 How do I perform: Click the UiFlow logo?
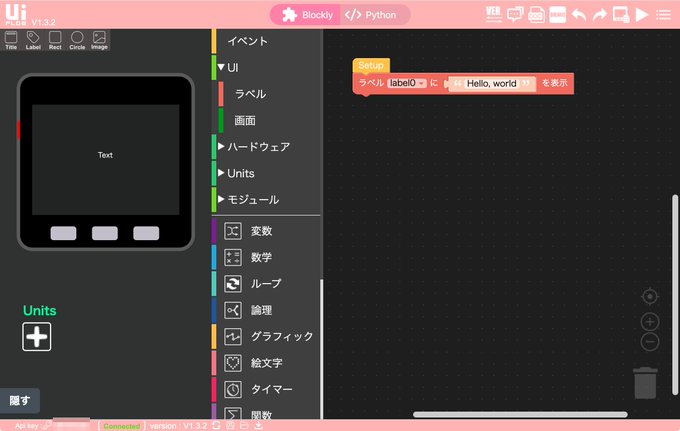click(x=16, y=14)
